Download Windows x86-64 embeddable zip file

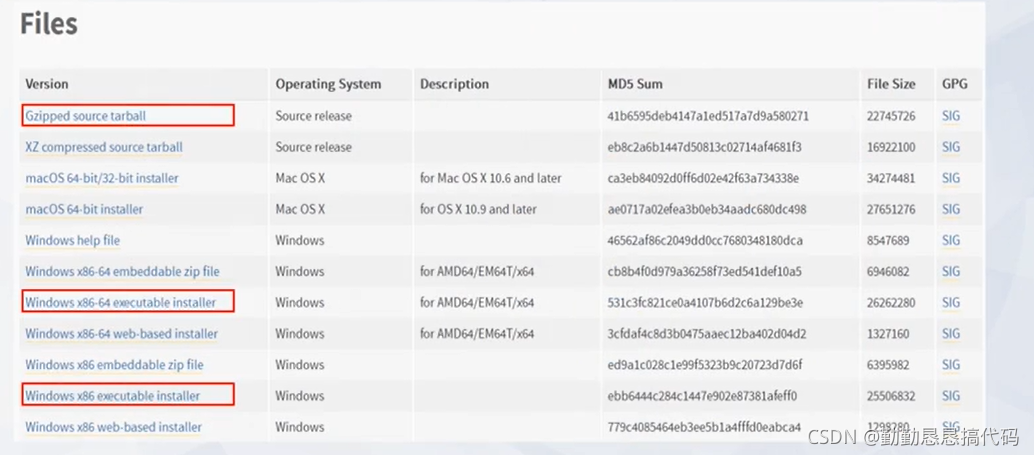click(123, 271)
